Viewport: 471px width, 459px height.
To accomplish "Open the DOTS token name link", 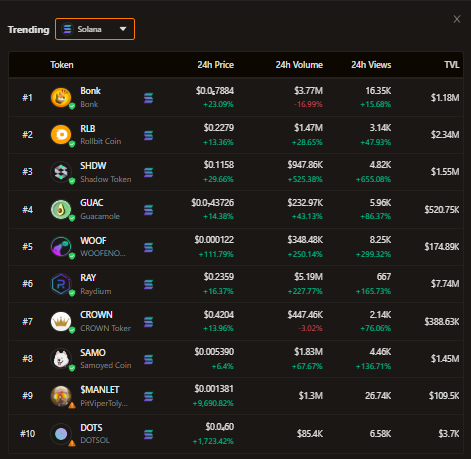I will (x=91, y=427).
